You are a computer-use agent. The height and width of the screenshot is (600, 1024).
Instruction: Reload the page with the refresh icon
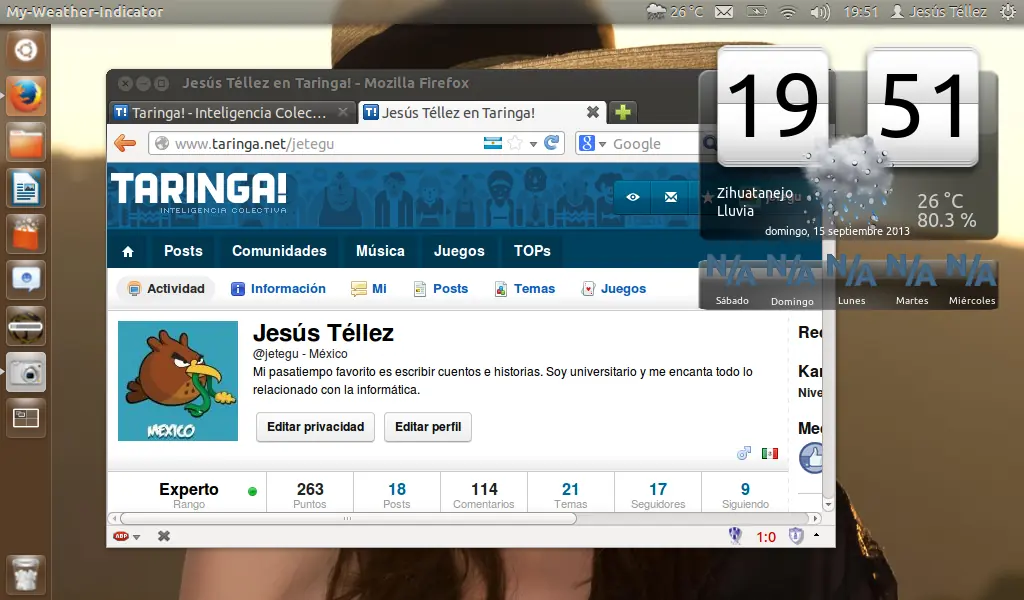[x=552, y=142]
